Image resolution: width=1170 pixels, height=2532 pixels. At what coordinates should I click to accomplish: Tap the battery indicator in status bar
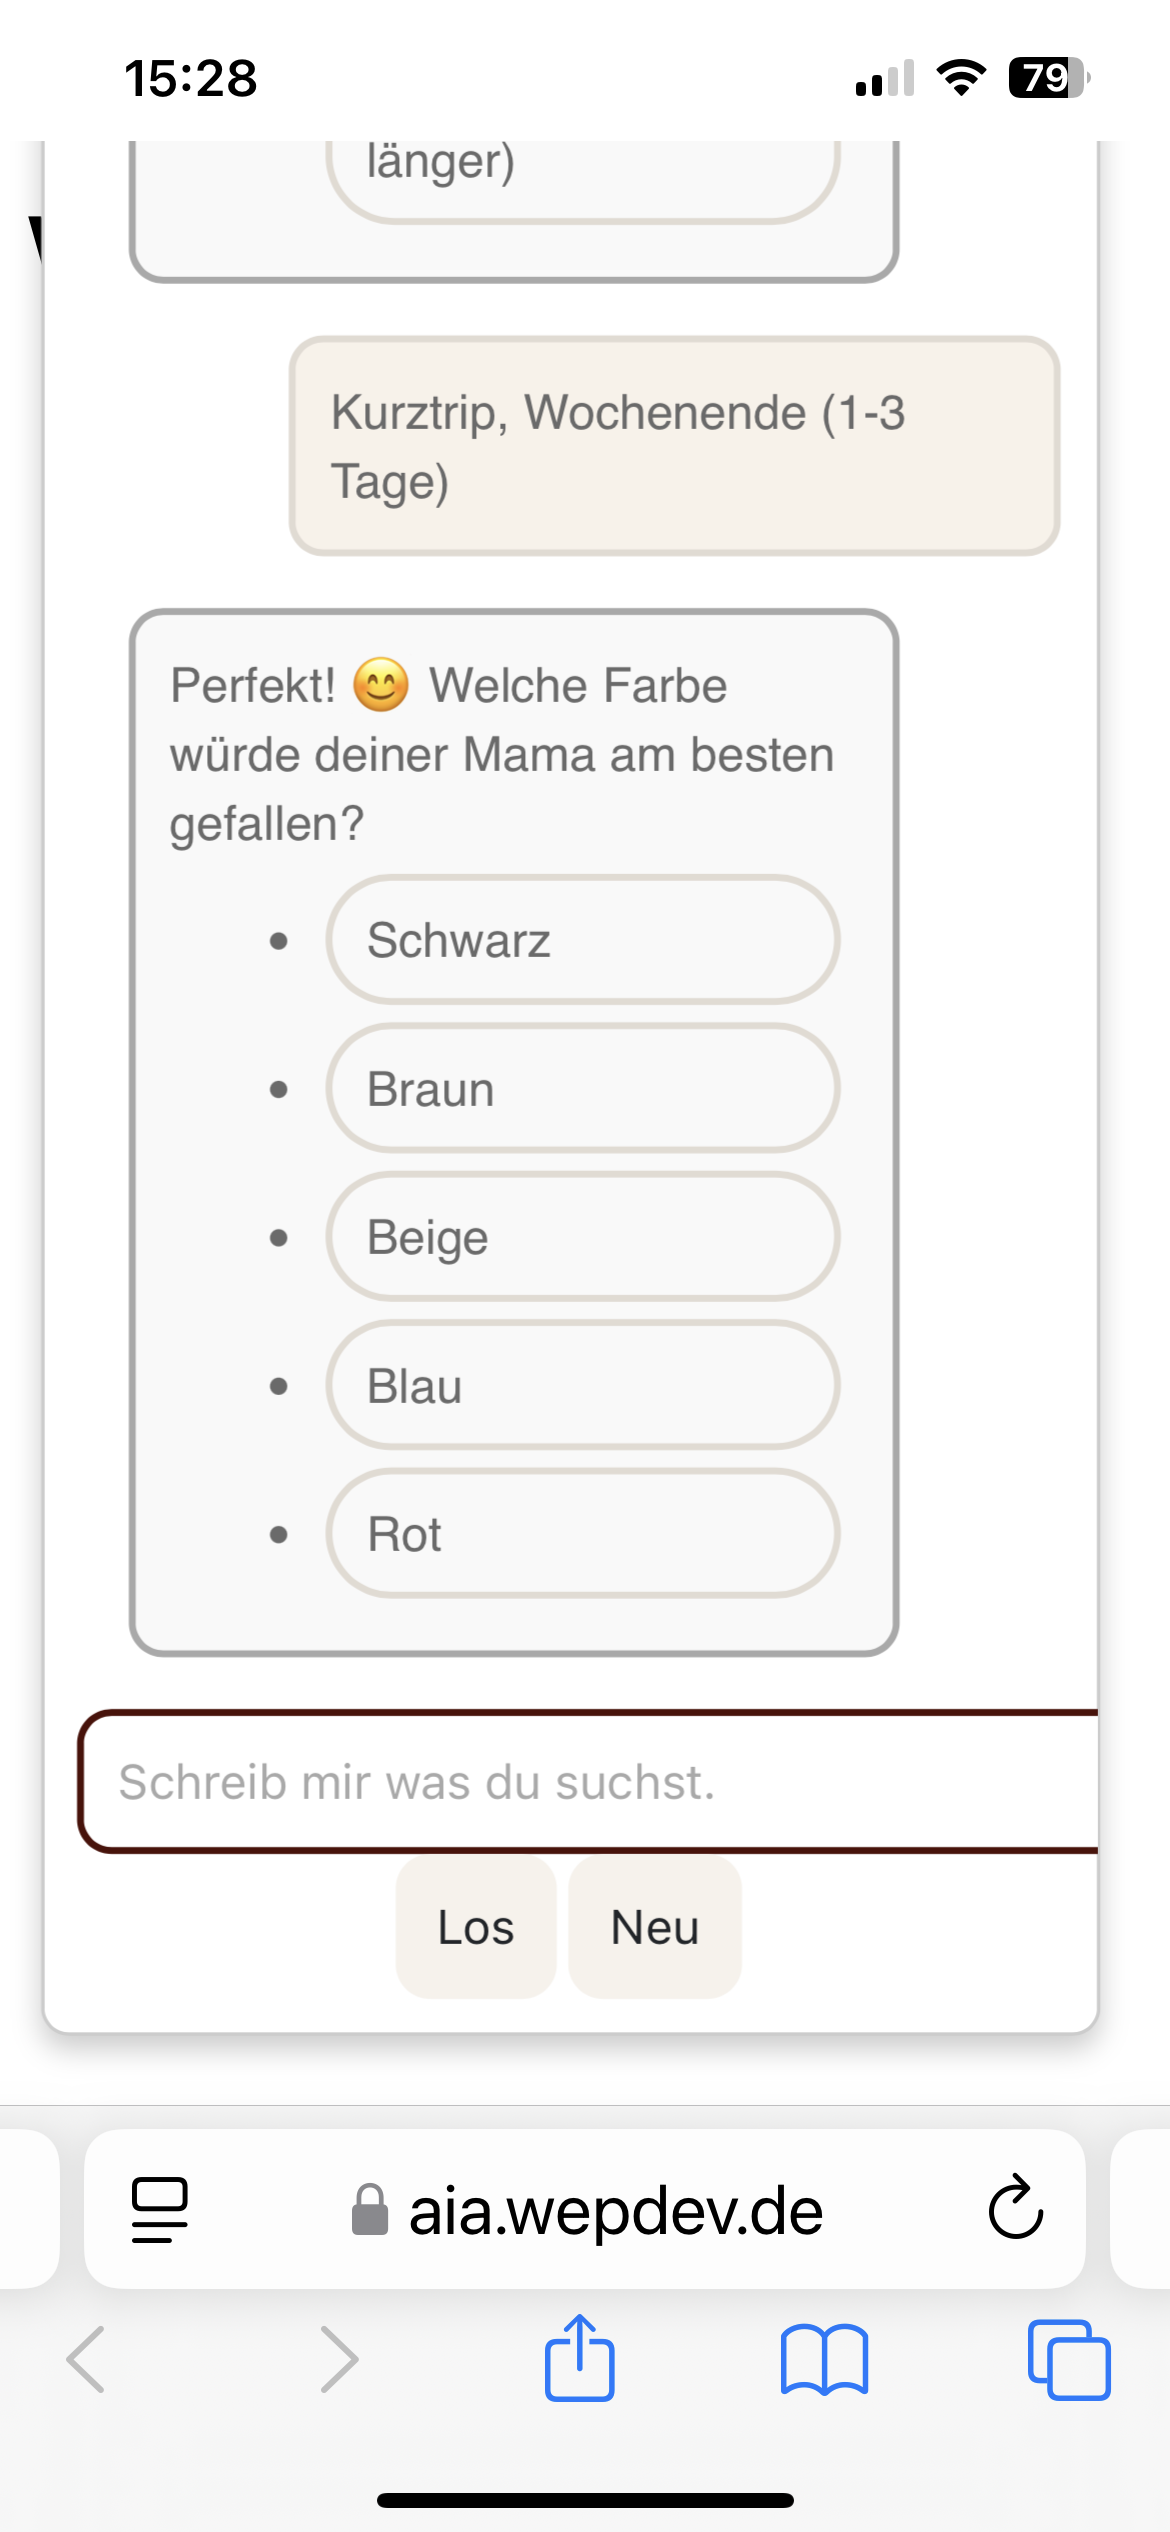[1047, 78]
